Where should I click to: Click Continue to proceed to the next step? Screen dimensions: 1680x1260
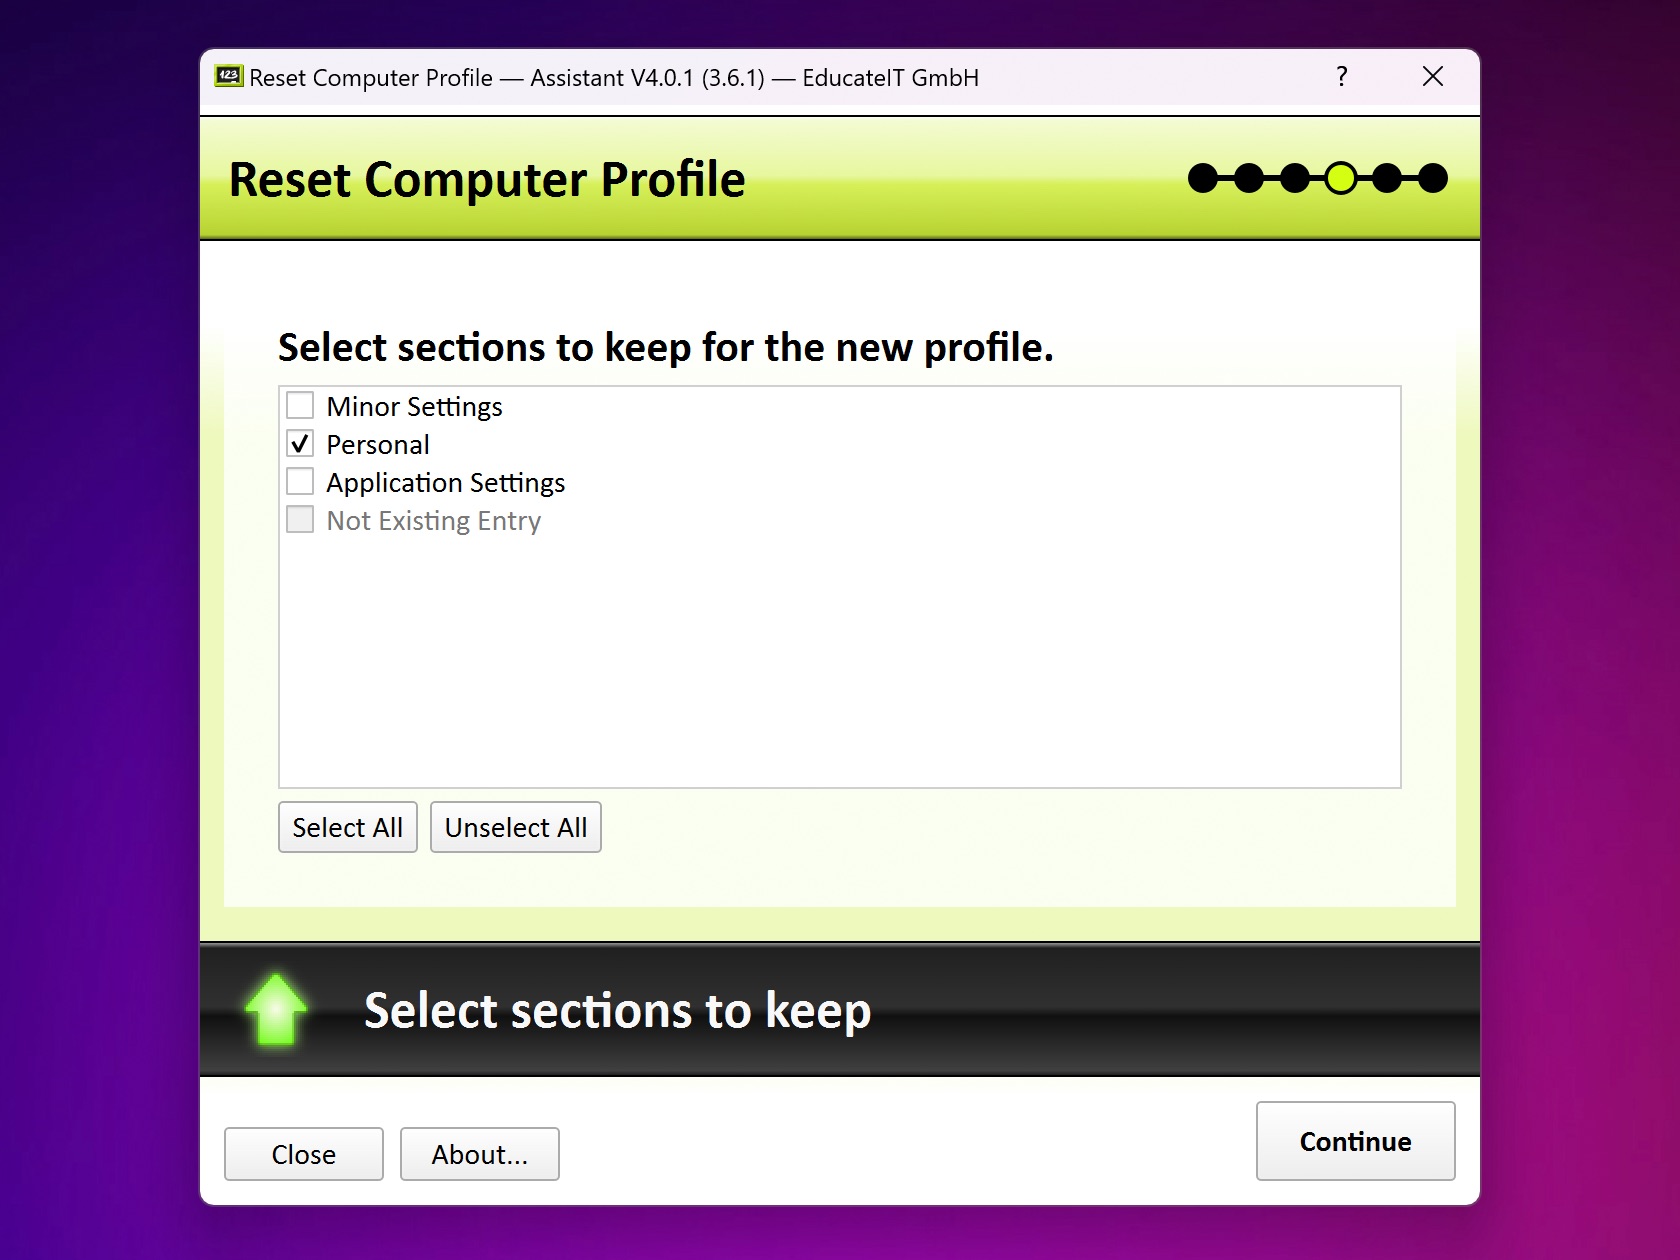tap(1355, 1141)
